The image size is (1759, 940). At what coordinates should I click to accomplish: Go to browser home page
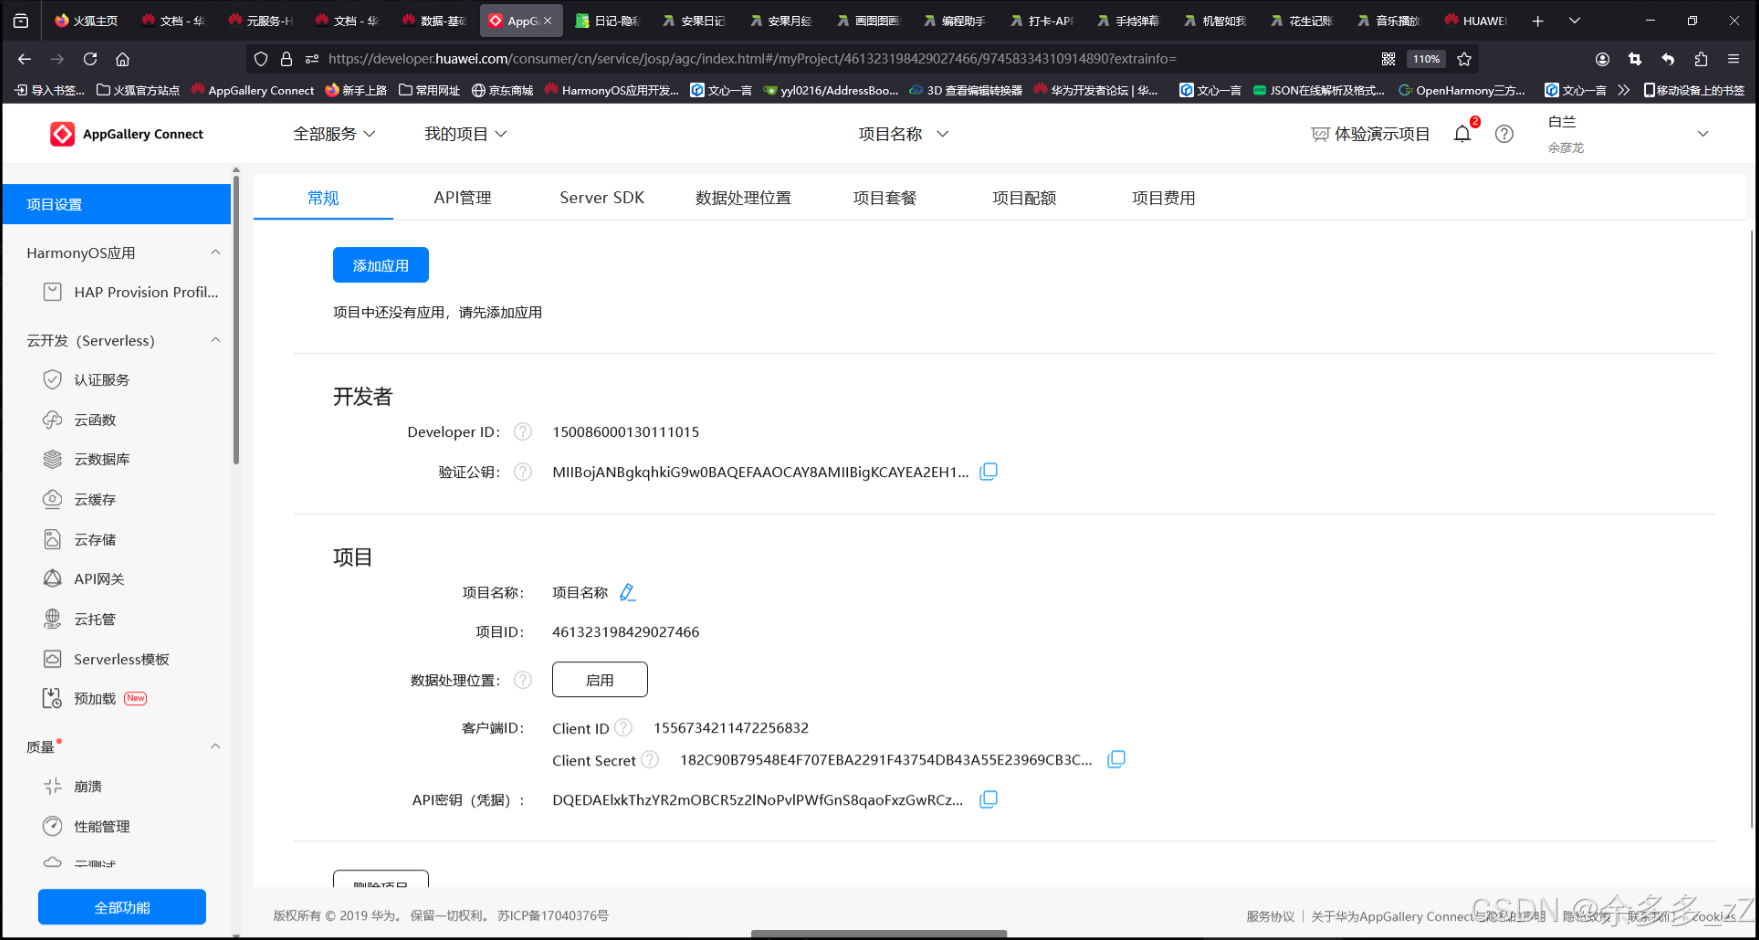pos(122,59)
